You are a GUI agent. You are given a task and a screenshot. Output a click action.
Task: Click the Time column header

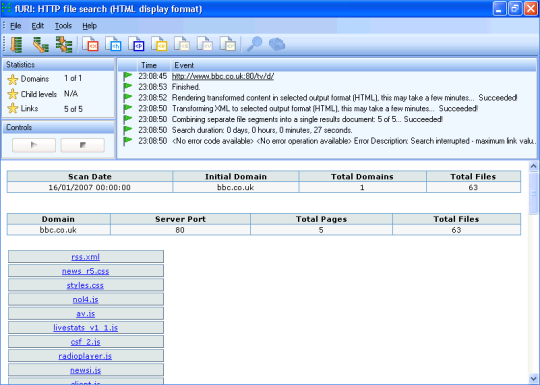pyautogui.click(x=154, y=65)
